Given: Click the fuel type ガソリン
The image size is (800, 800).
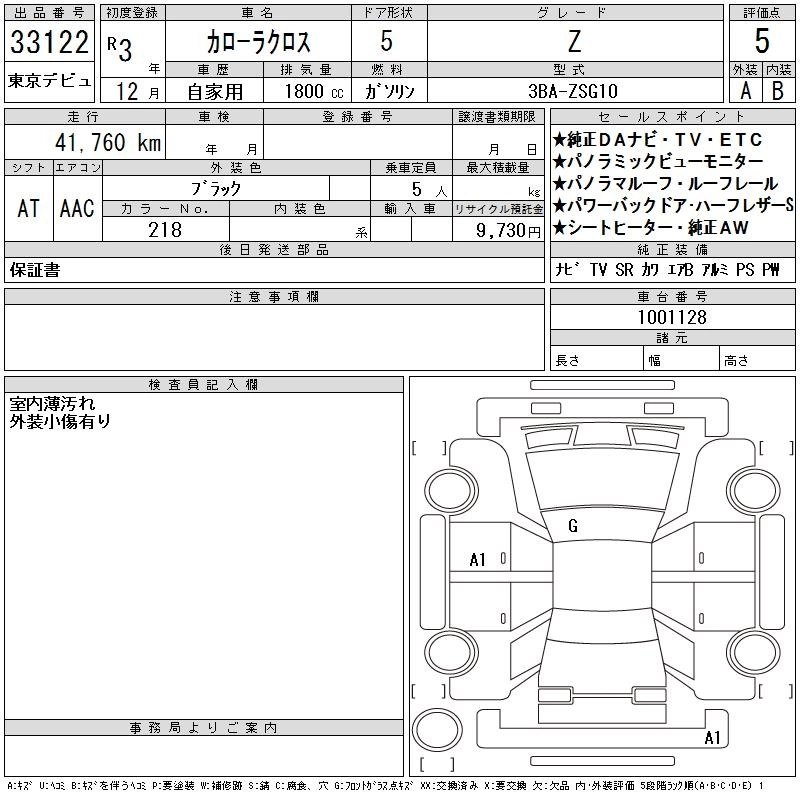Looking at the screenshot, I should [x=390, y=91].
